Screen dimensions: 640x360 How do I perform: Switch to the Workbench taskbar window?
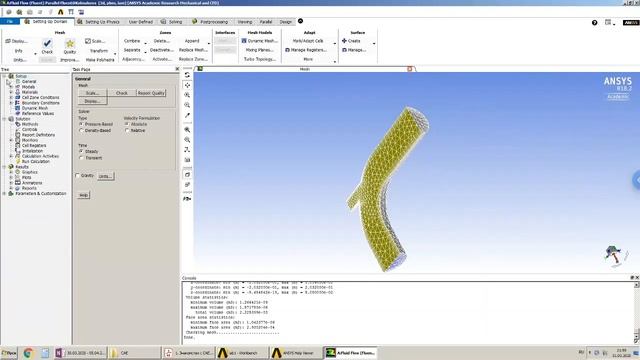pyautogui.click(x=242, y=353)
